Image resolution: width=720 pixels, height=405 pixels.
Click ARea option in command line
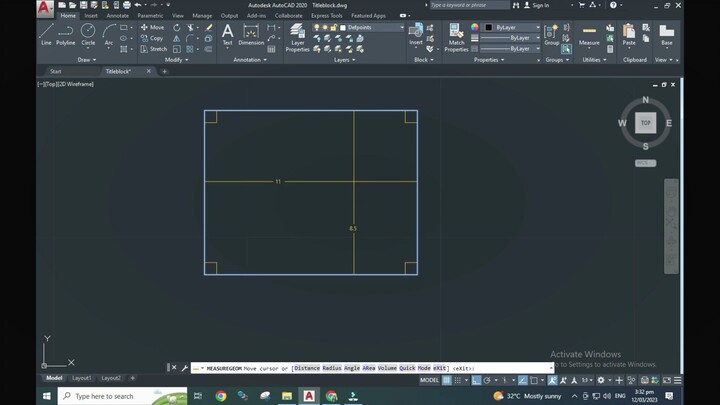coord(369,368)
